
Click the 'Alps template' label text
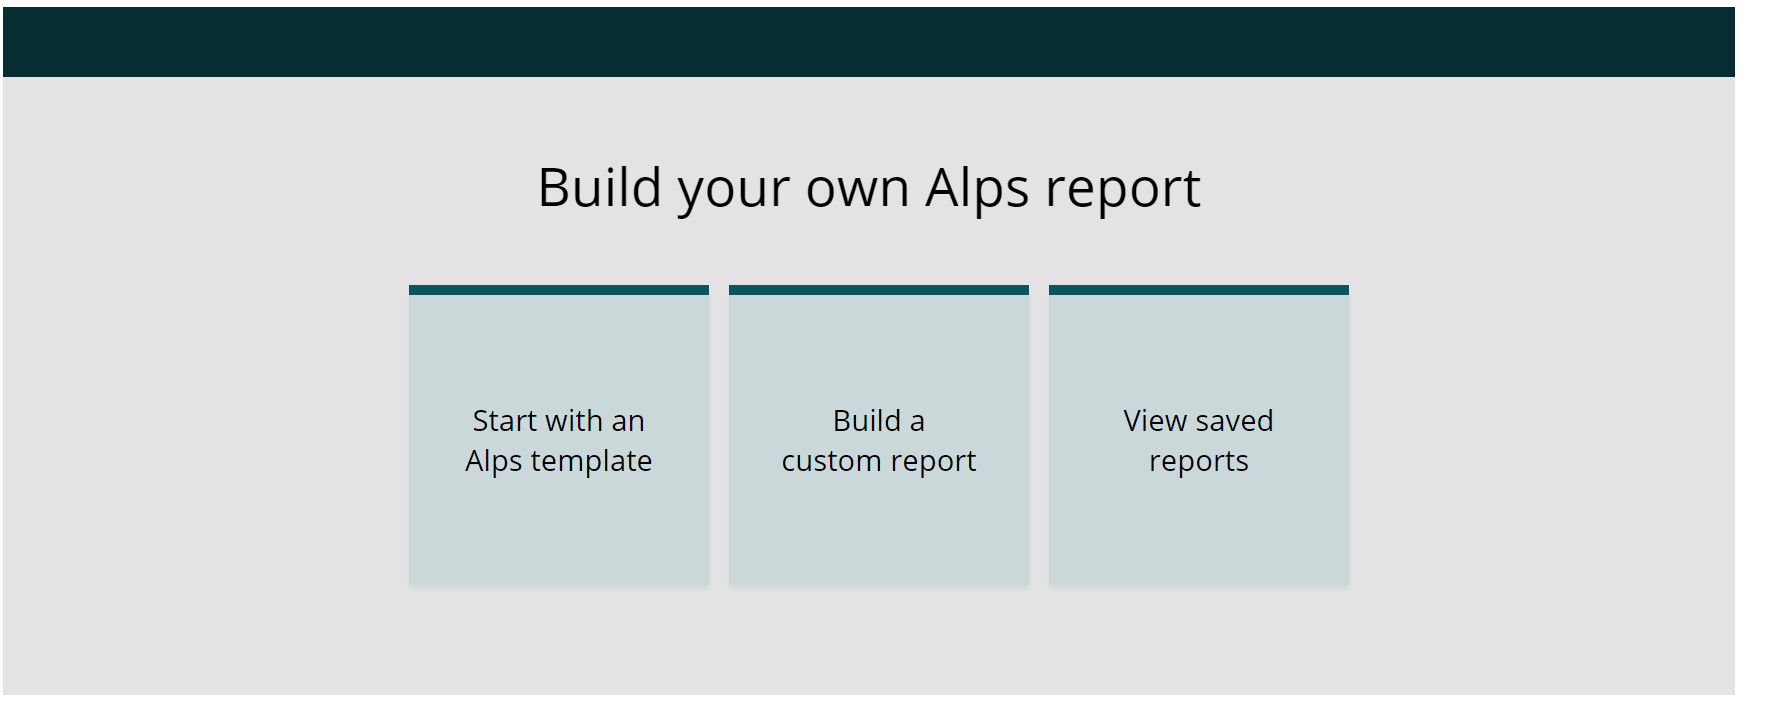(x=558, y=462)
